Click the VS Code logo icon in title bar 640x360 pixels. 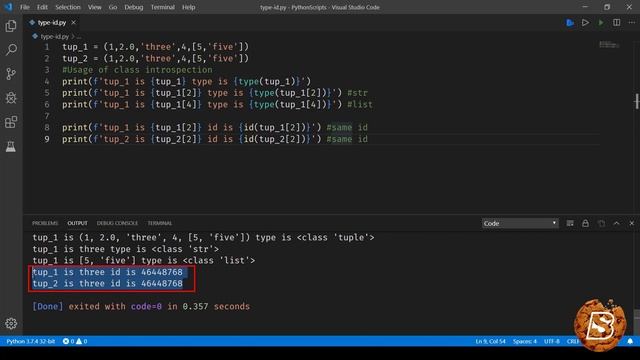8,7
